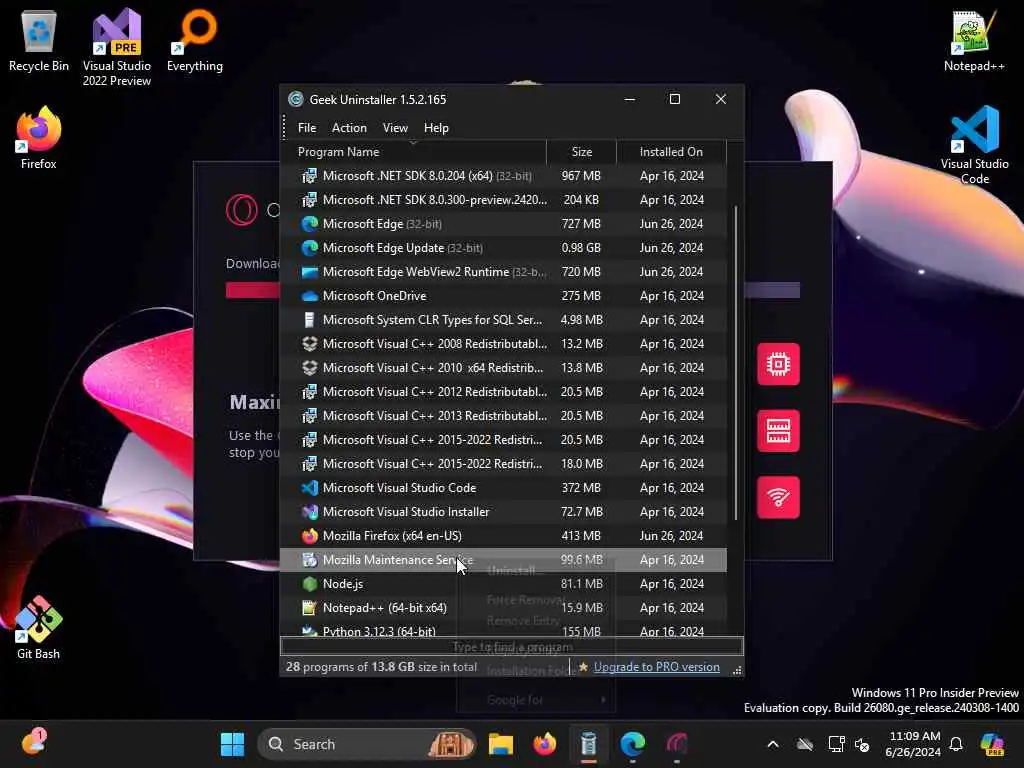
Task: Click the window resize grip in status bar
Action: tap(737, 670)
